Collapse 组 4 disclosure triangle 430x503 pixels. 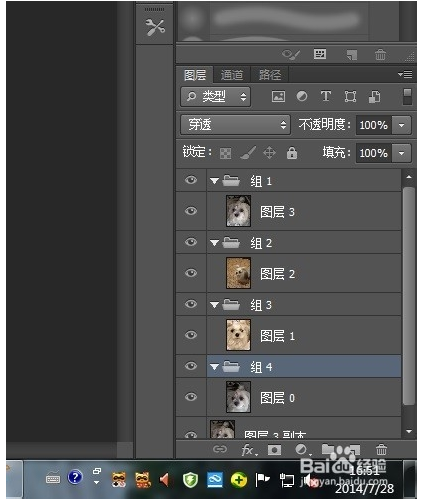pyautogui.click(x=214, y=367)
